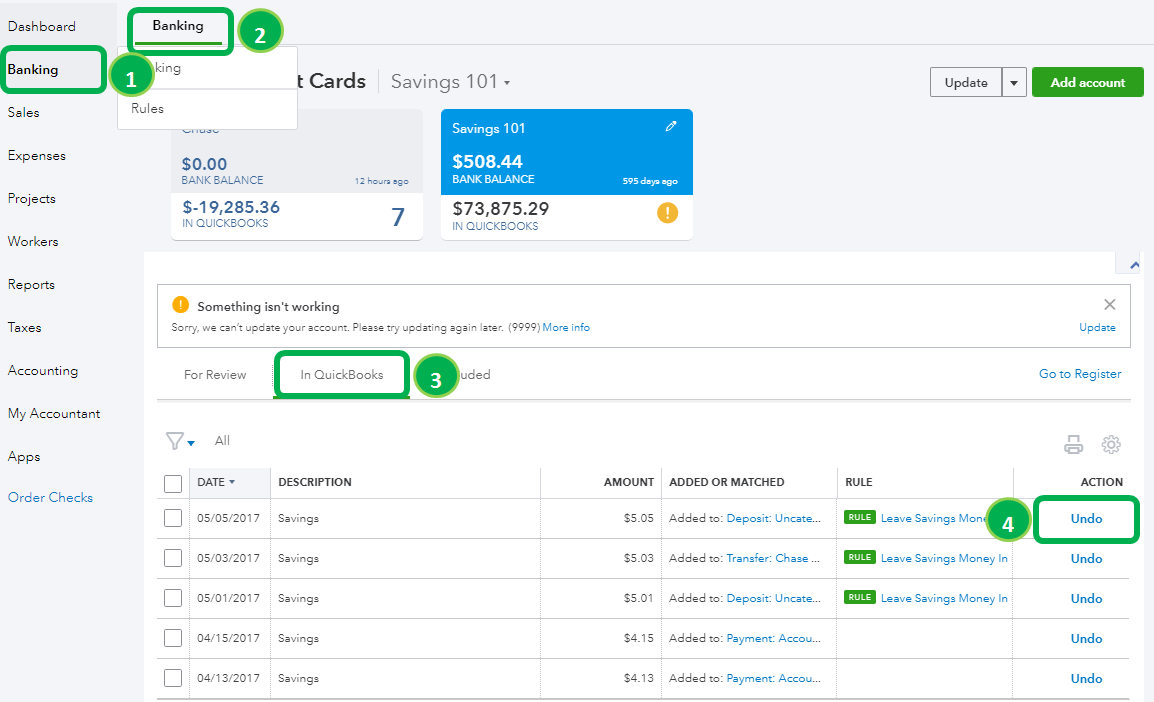Check the 05/05/2017 Savings row checkbox
Image resolution: width=1154 pixels, height=702 pixels.
(x=173, y=518)
